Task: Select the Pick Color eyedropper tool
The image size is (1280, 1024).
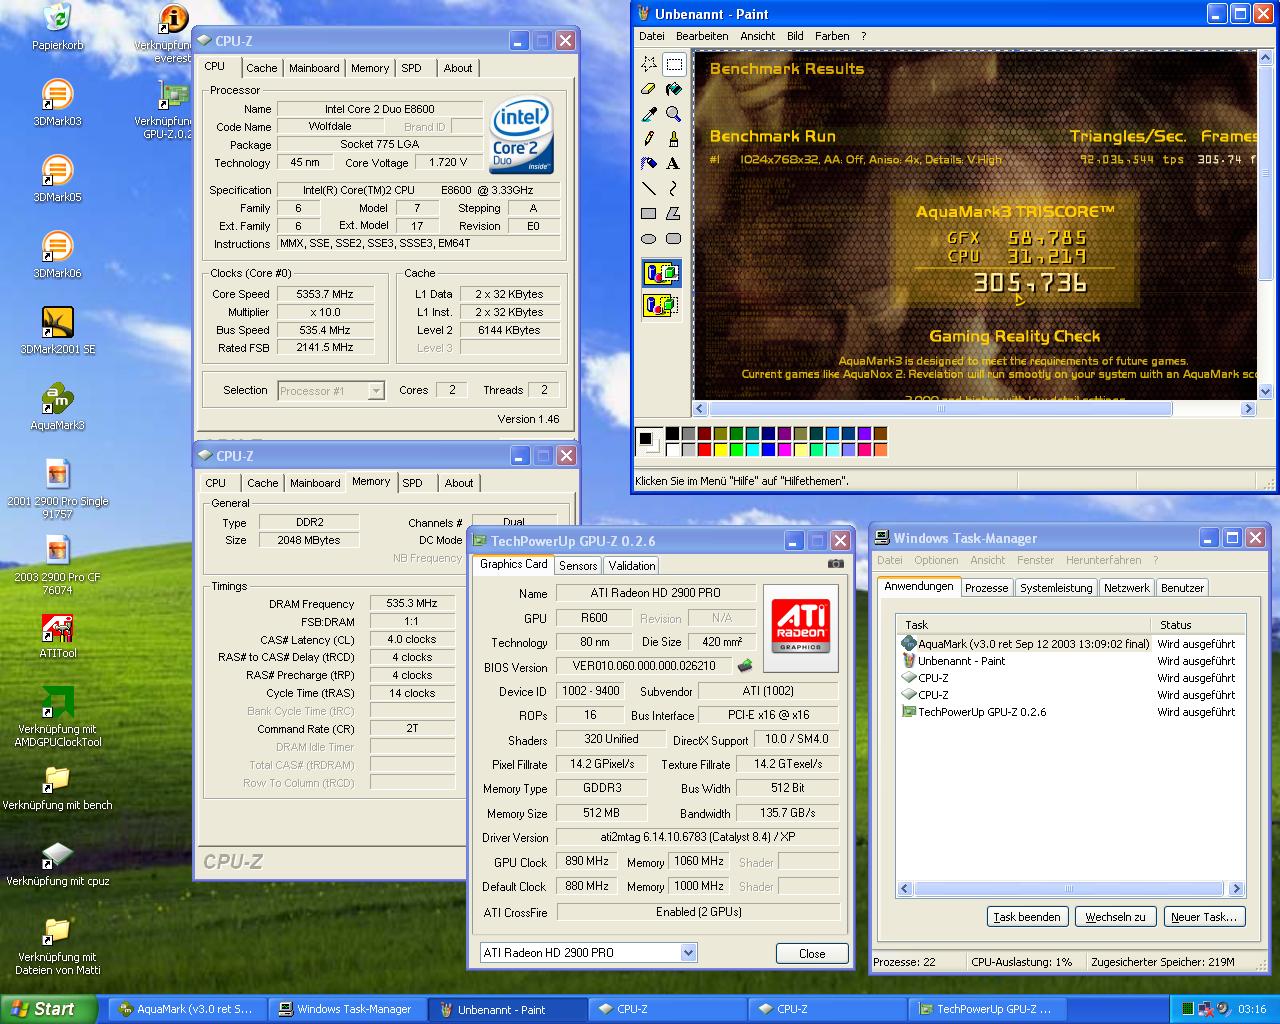Action: point(649,114)
